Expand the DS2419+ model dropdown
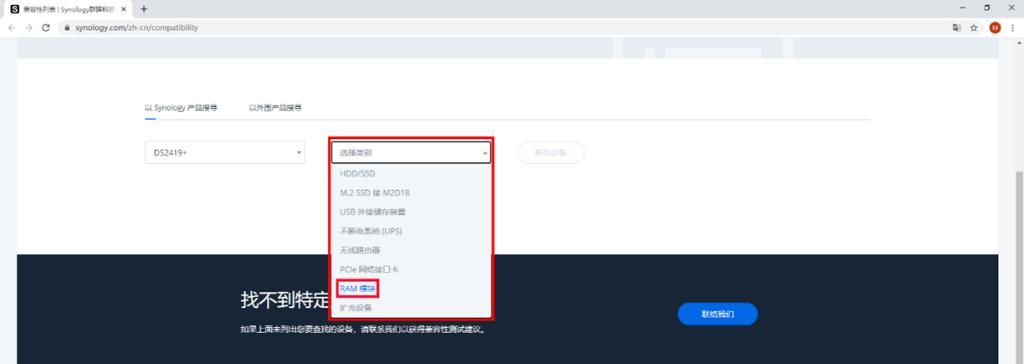This screenshot has width=1024, height=364. coord(225,152)
